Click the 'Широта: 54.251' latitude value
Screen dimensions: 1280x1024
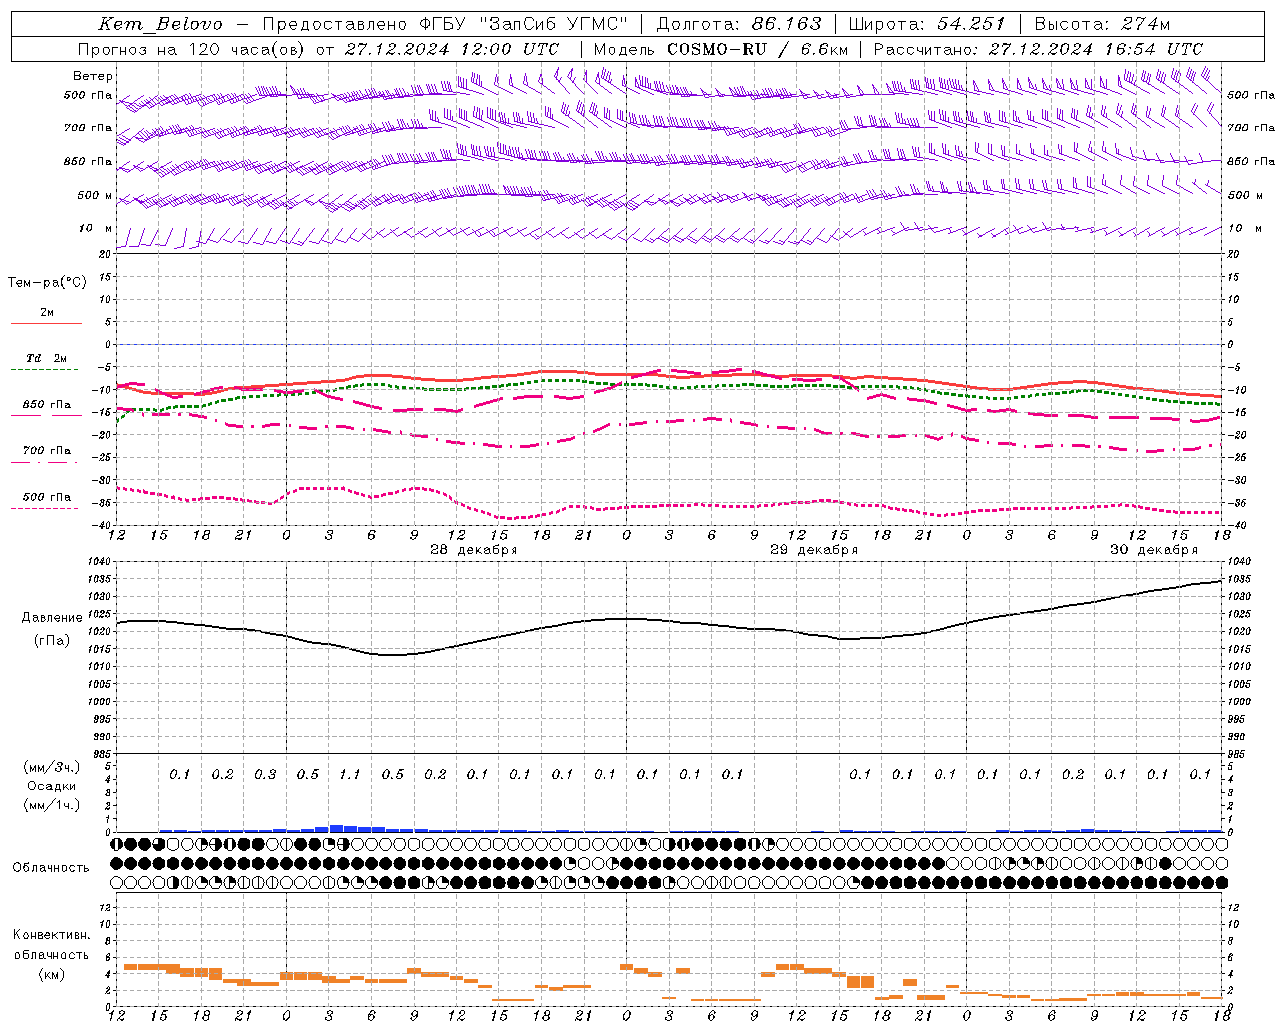tap(926, 24)
